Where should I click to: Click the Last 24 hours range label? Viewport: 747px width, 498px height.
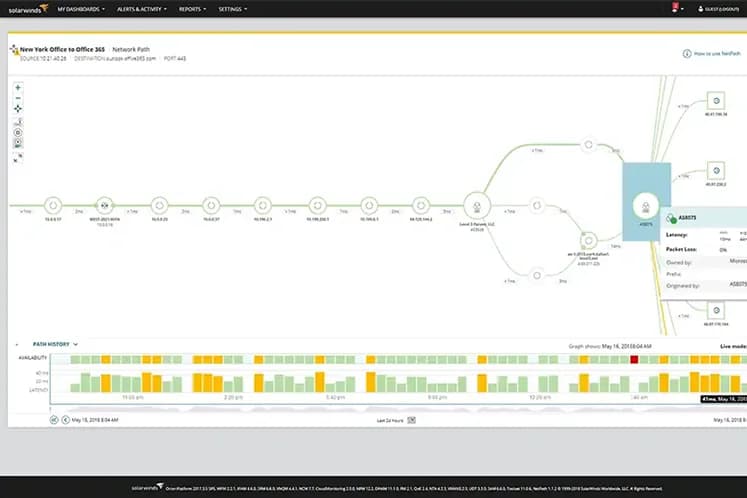(x=390, y=420)
